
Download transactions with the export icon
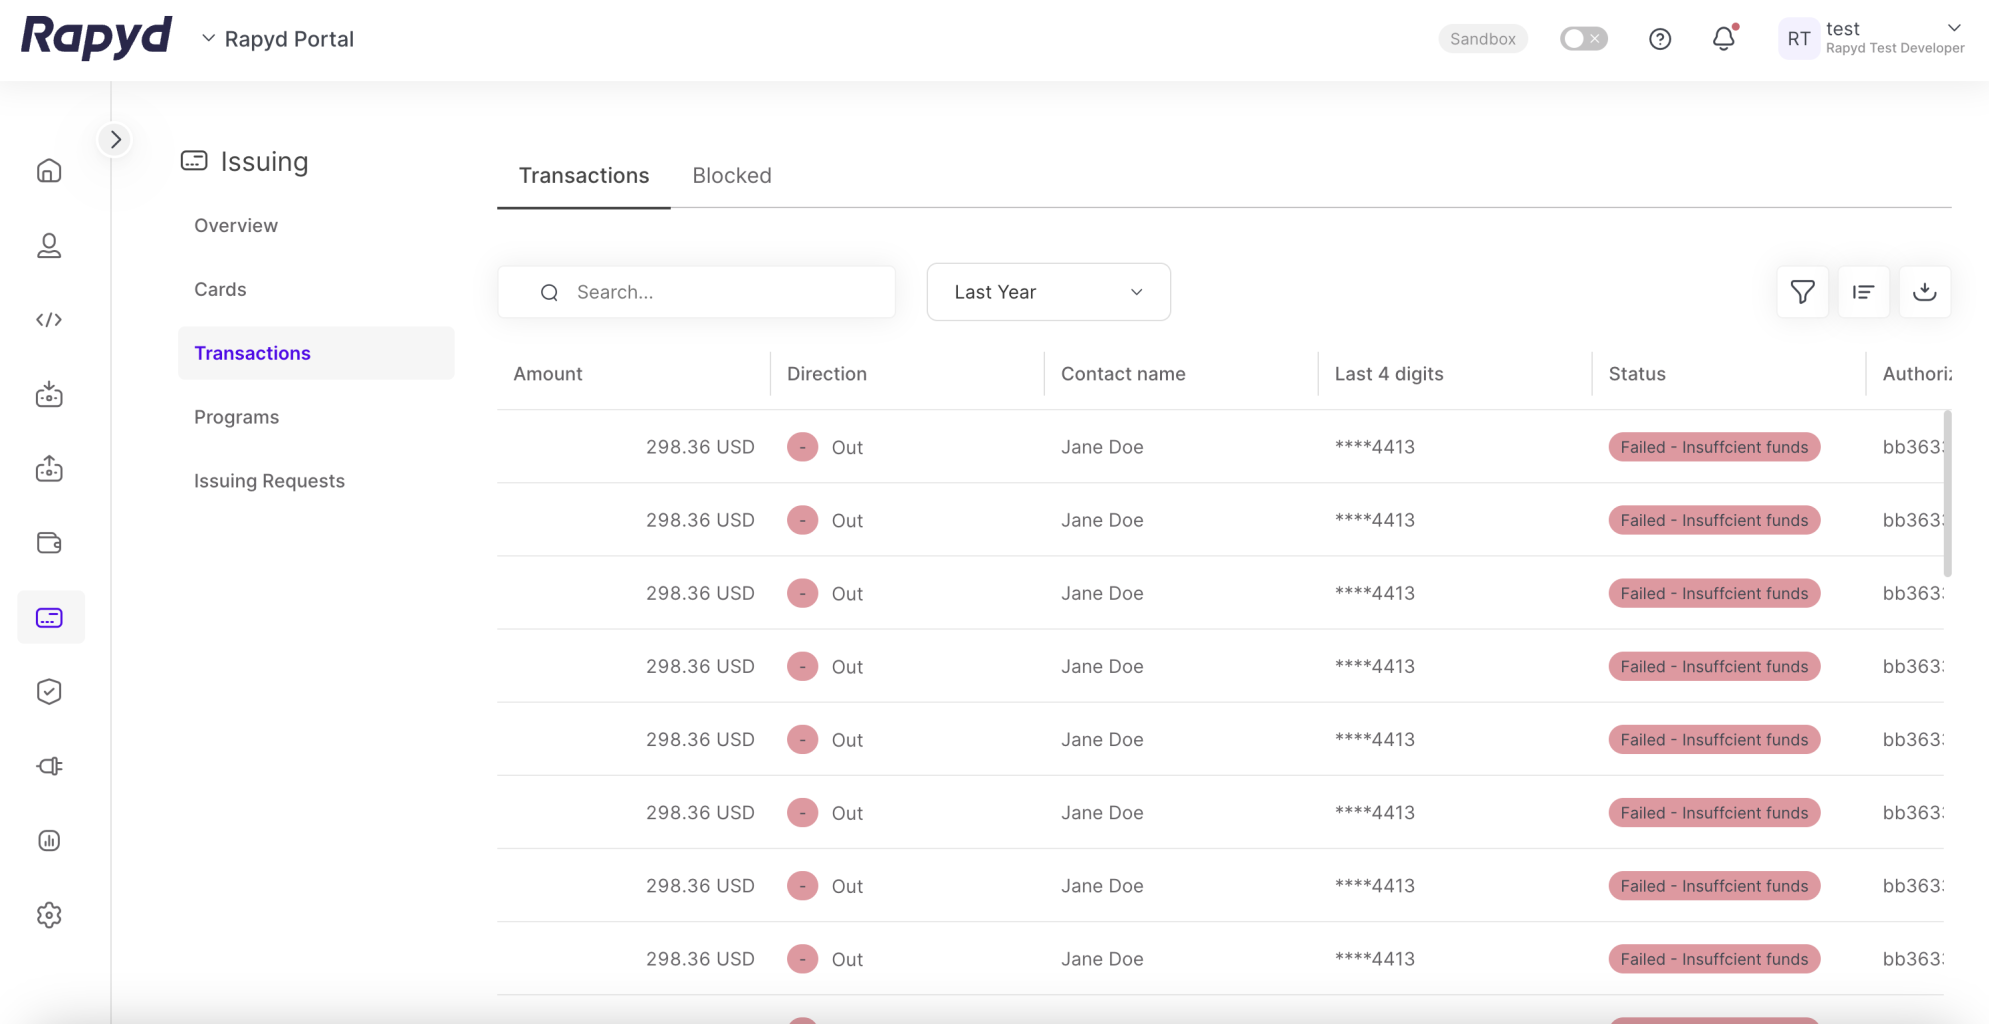click(1924, 292)
